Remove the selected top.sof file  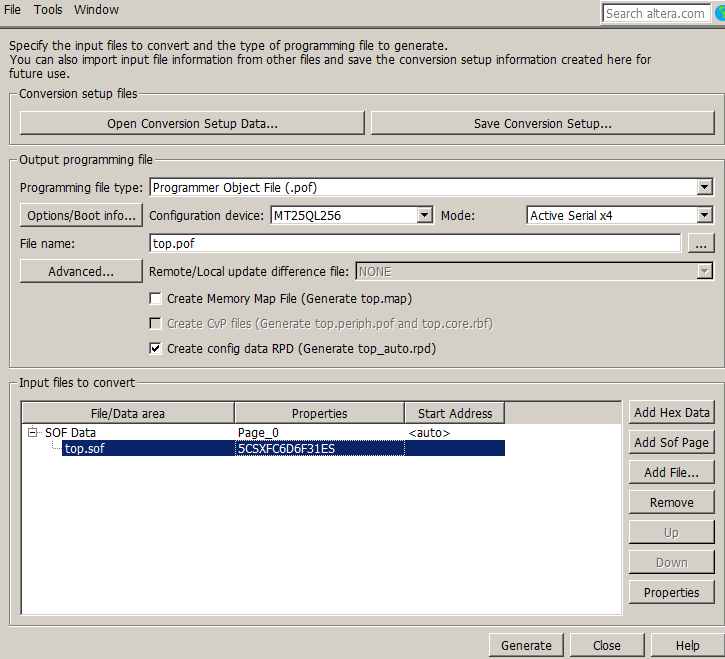click(x=671, y=502)
